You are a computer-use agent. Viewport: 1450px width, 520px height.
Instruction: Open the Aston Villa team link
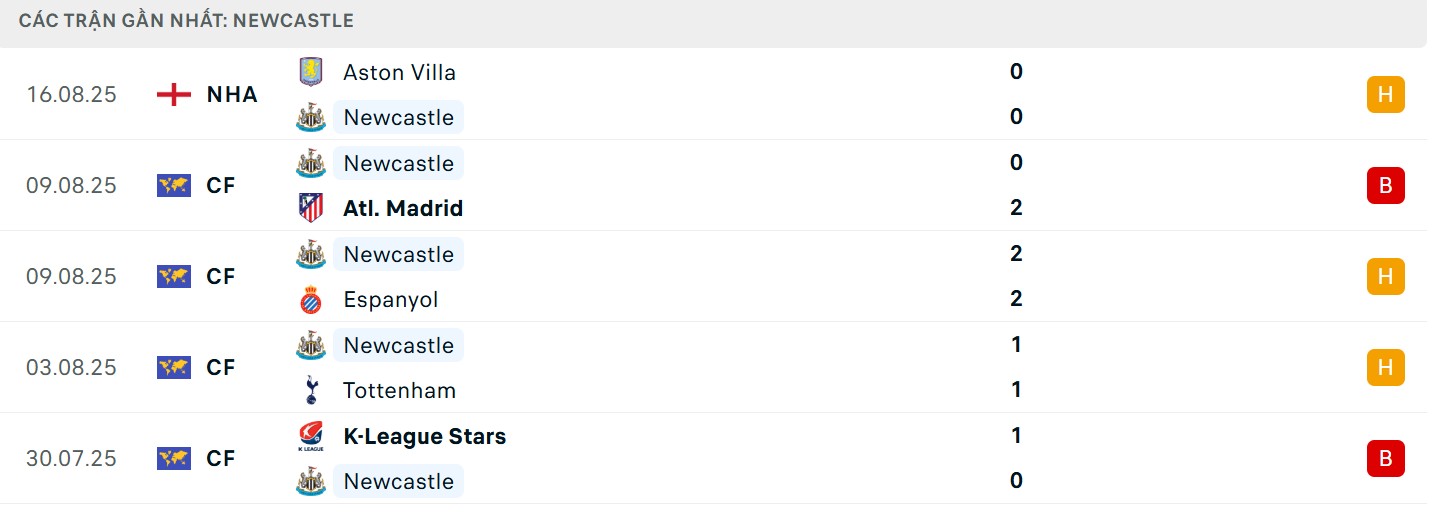point(399,72)
